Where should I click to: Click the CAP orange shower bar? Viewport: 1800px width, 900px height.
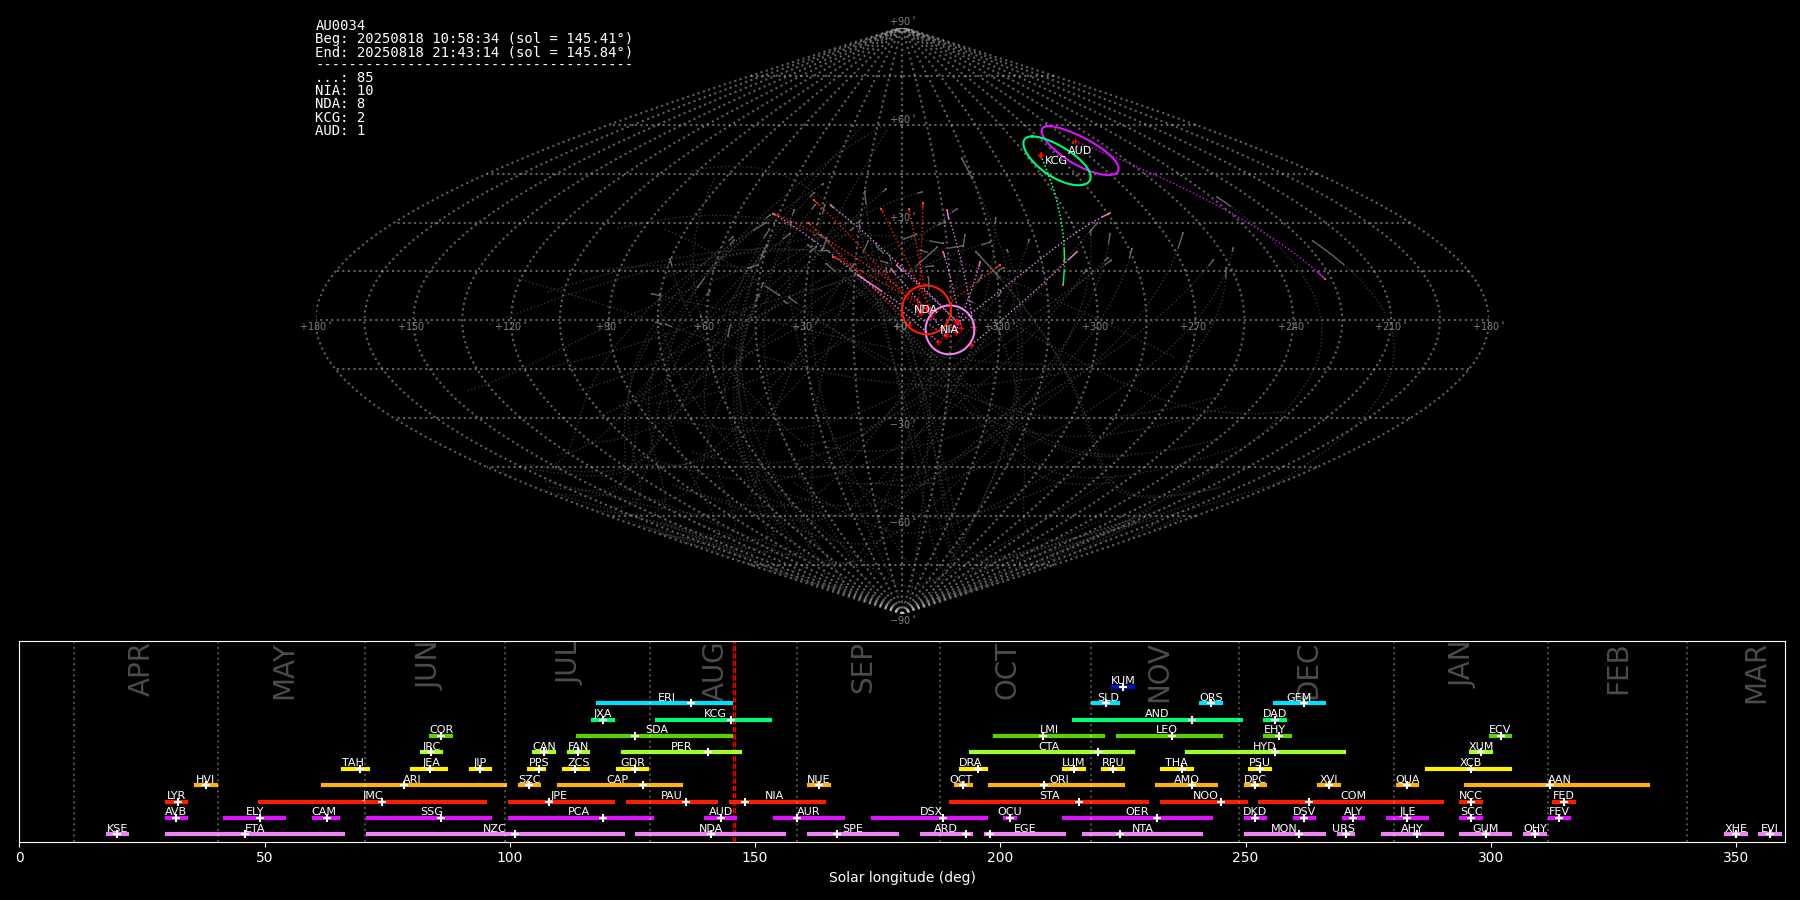pos(620,785)
